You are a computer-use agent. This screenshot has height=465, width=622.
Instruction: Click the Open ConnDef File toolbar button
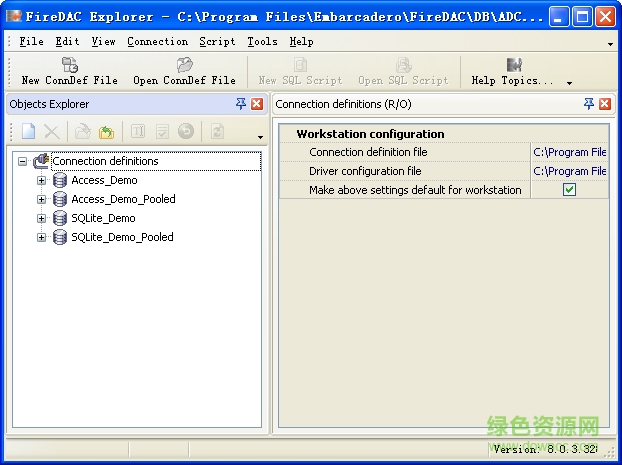(x=184, y=72)
